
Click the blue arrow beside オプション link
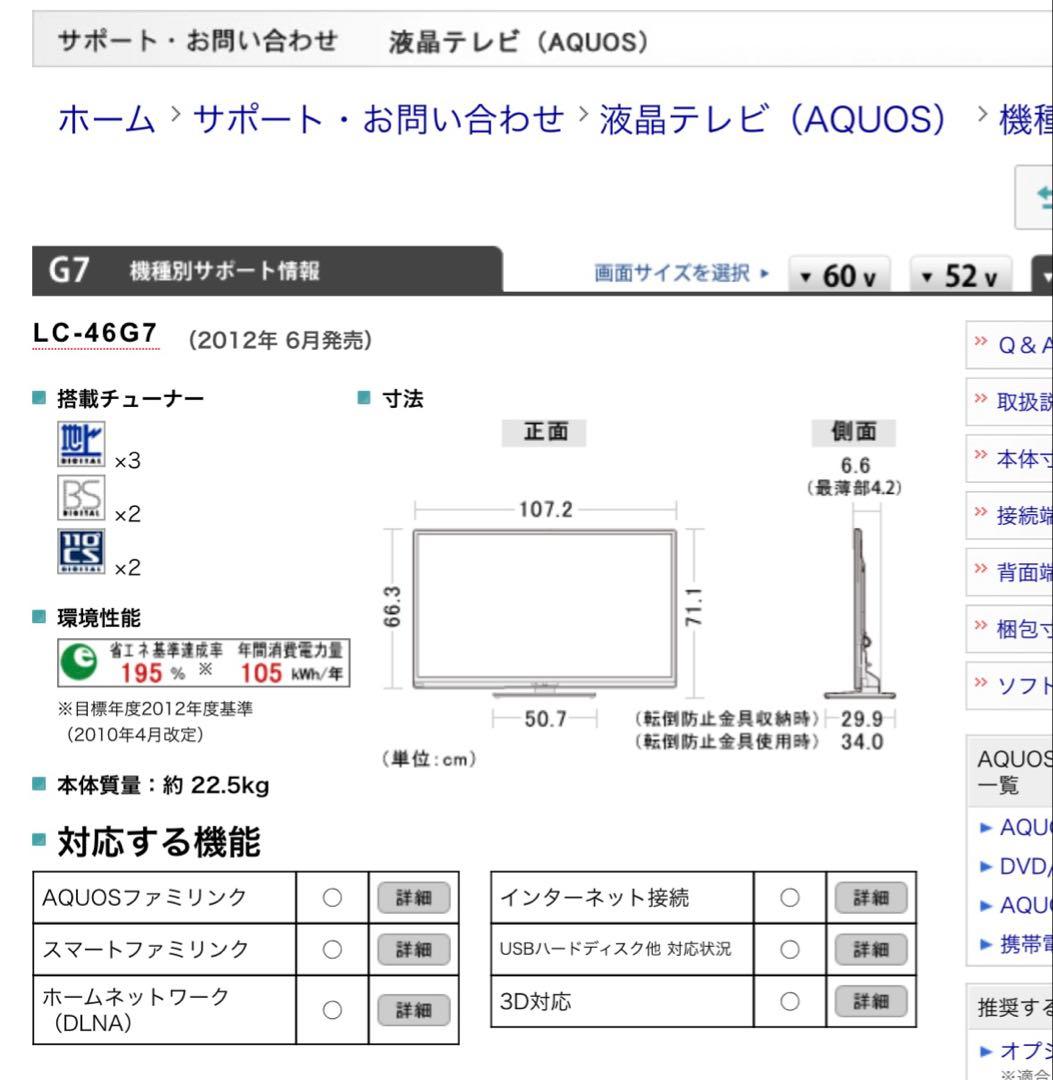pos(985,1047)
